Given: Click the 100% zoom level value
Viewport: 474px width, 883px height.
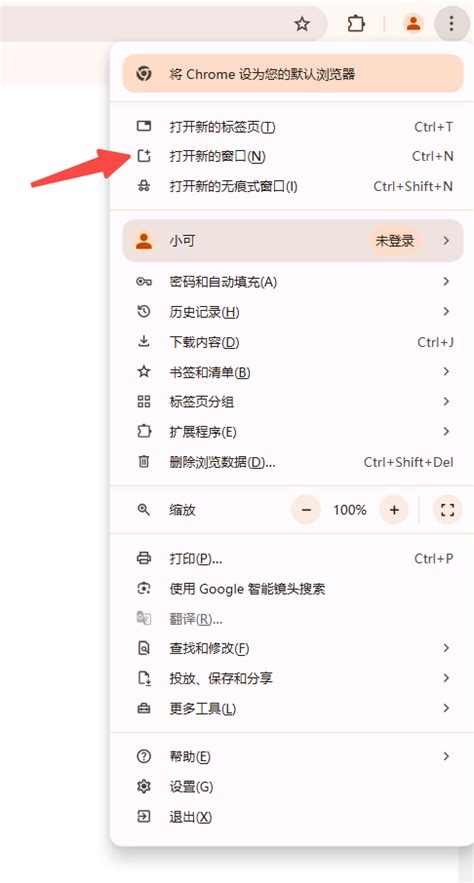Looking at the screenshot, I should tap(350, 510).
